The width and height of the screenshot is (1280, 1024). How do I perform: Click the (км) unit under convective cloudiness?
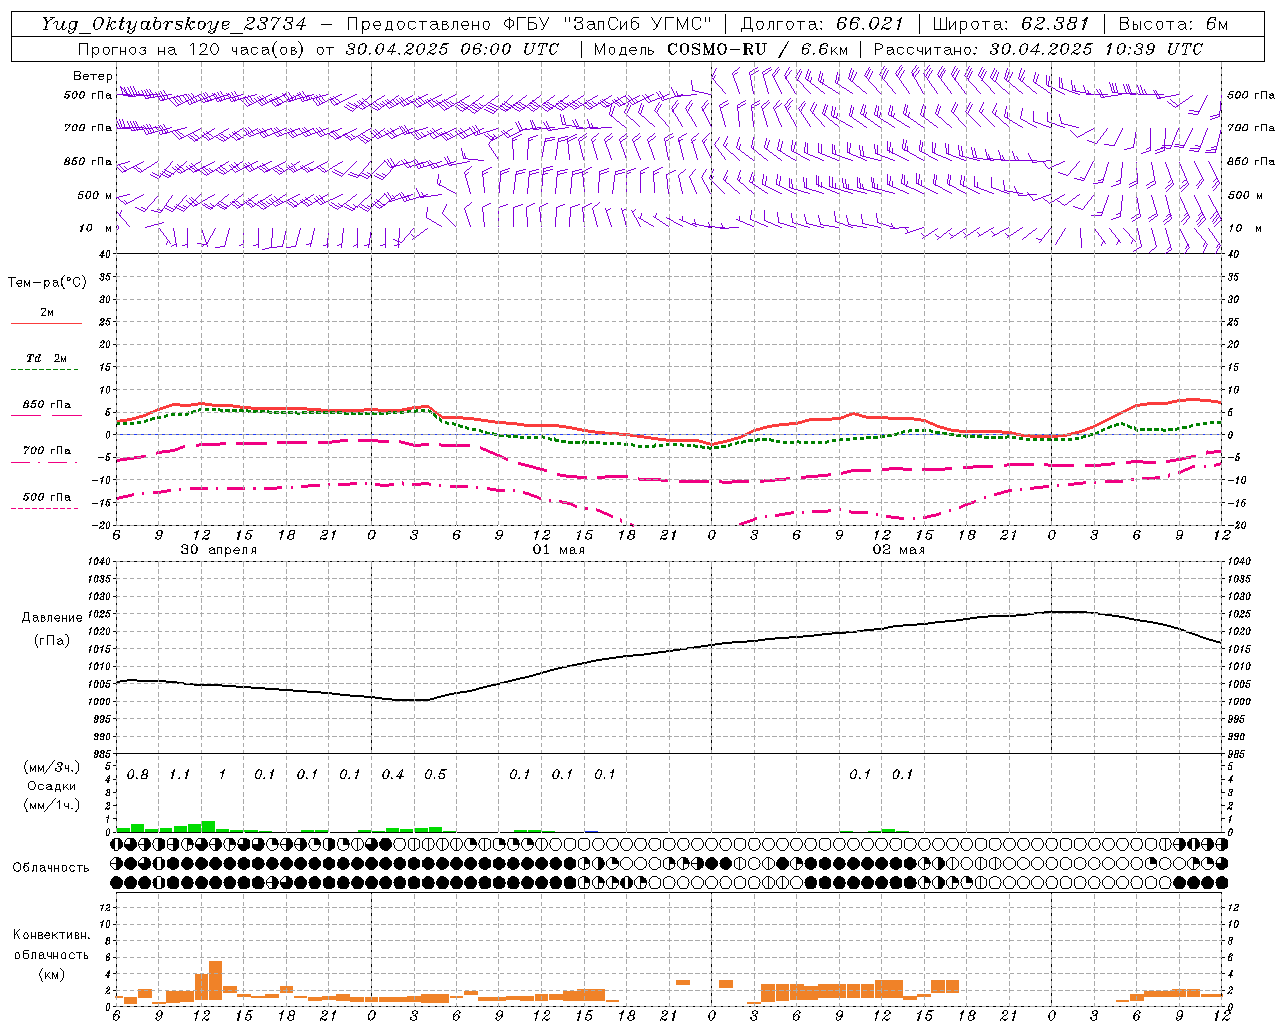[x=51, y=973]
